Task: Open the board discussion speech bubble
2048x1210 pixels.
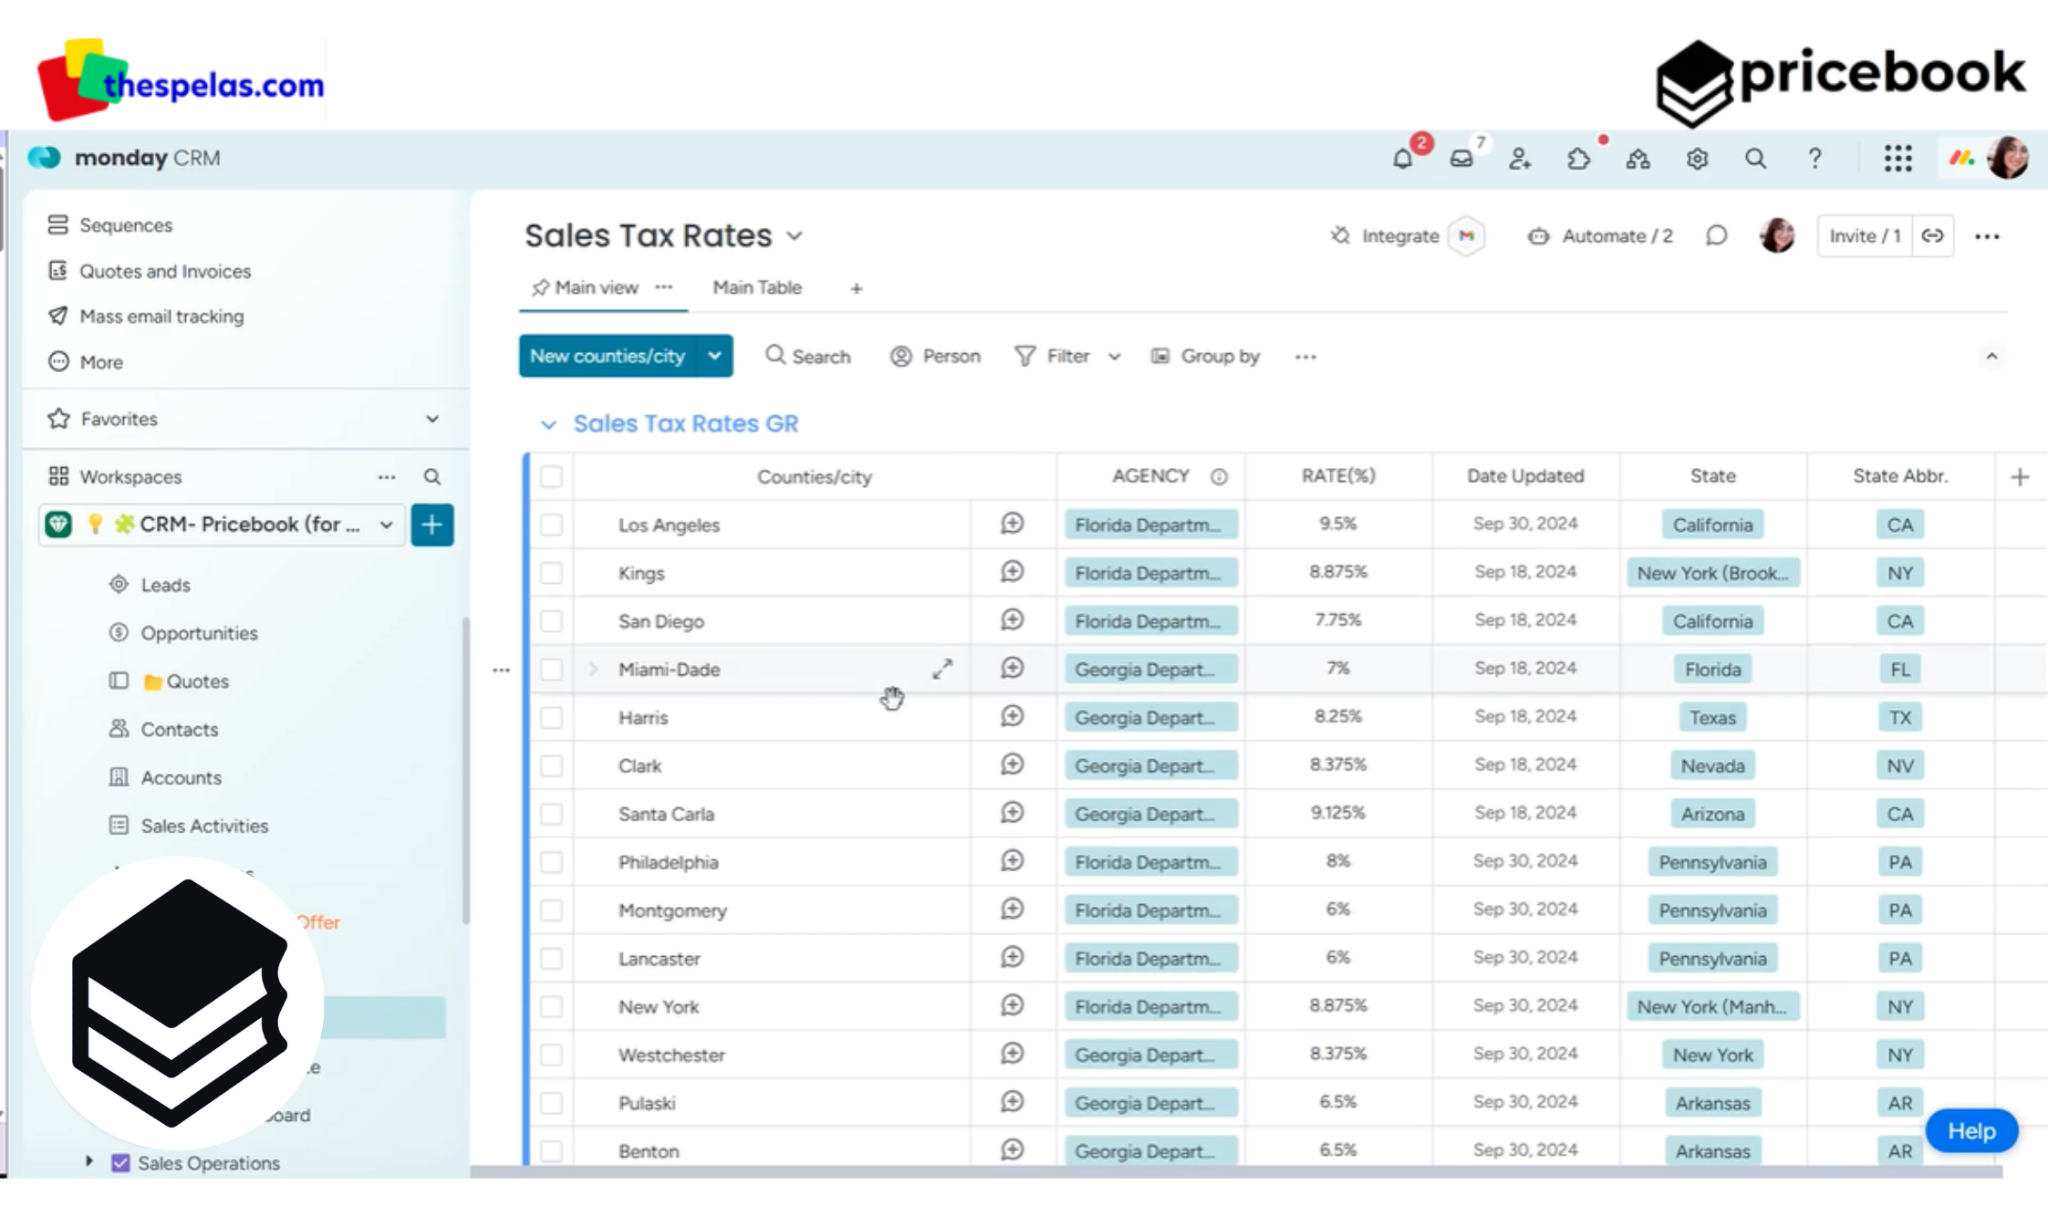Action: (x=1716, y=236)
